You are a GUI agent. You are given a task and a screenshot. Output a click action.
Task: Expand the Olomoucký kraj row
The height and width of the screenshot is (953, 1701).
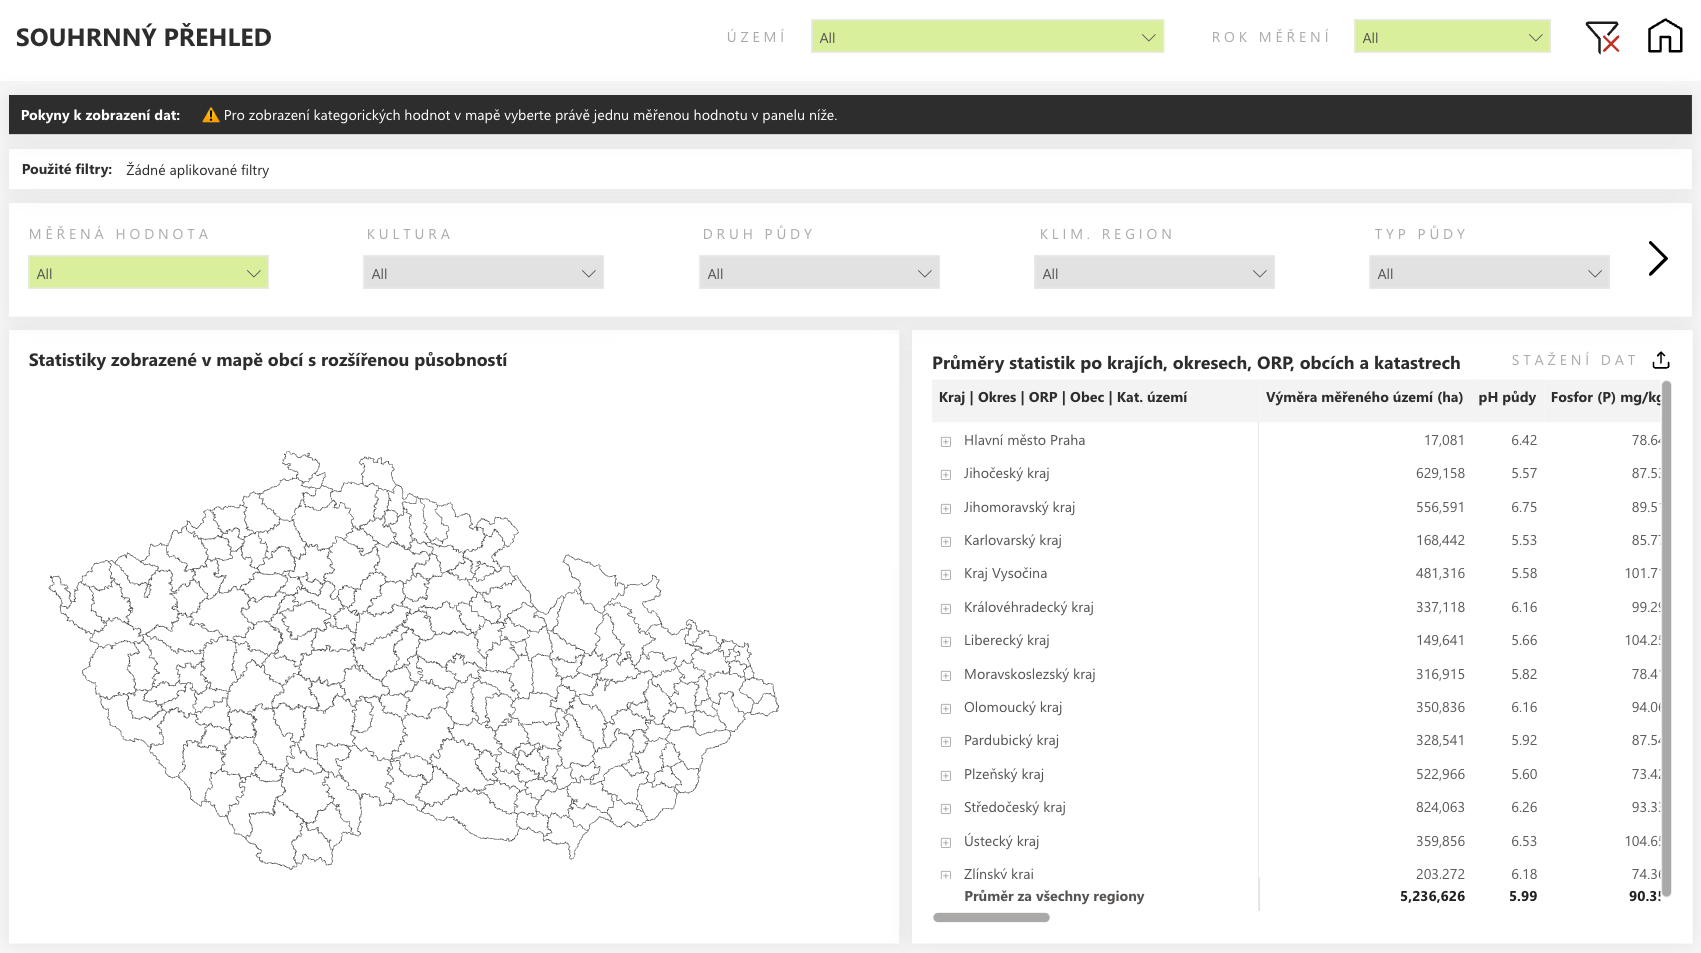(945, 708)
